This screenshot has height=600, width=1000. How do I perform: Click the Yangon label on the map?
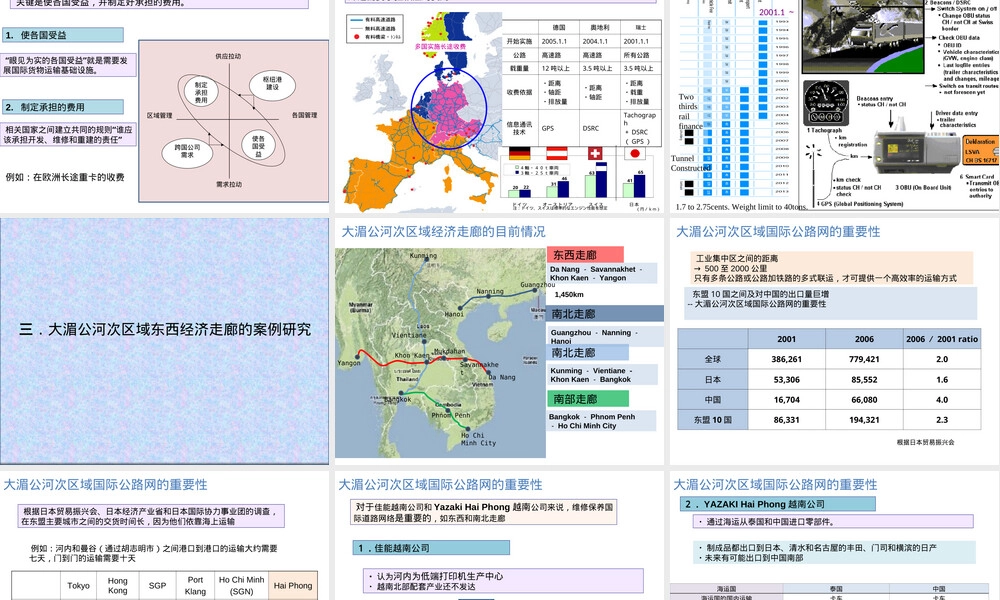click(x=349, y=363)
